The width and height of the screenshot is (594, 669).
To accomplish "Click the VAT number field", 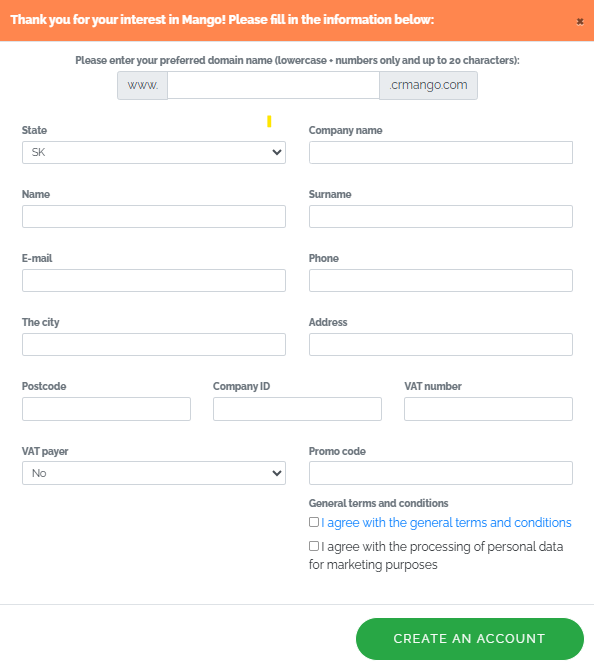I will point(488,409).
